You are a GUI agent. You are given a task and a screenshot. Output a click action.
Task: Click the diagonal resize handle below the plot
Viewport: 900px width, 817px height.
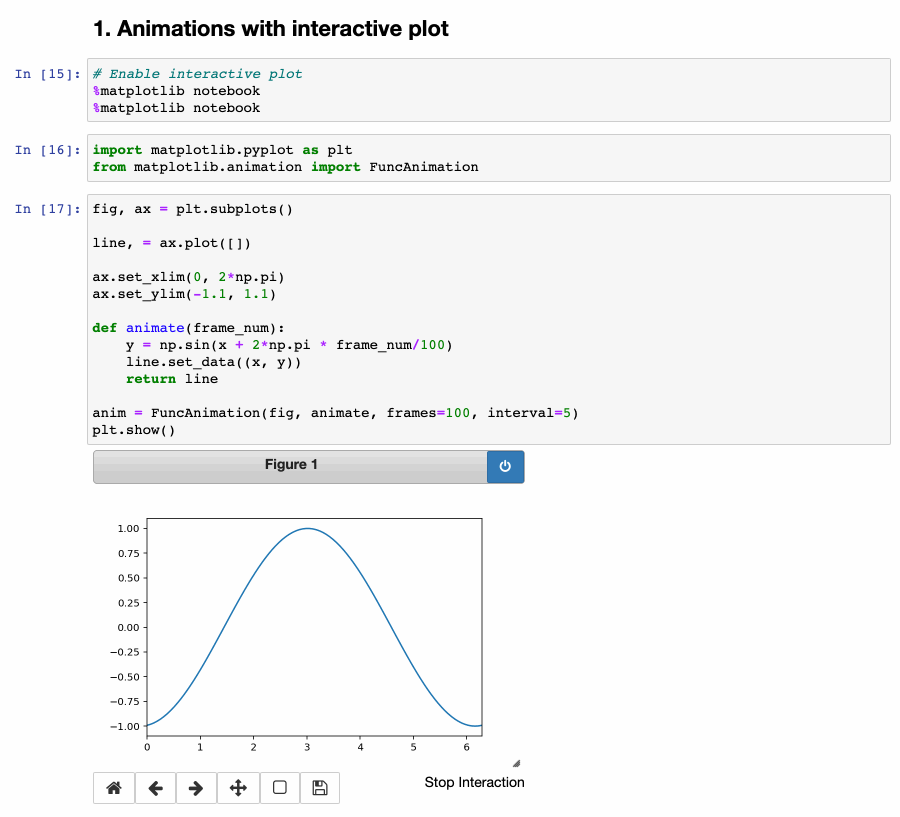pos(517,763)
